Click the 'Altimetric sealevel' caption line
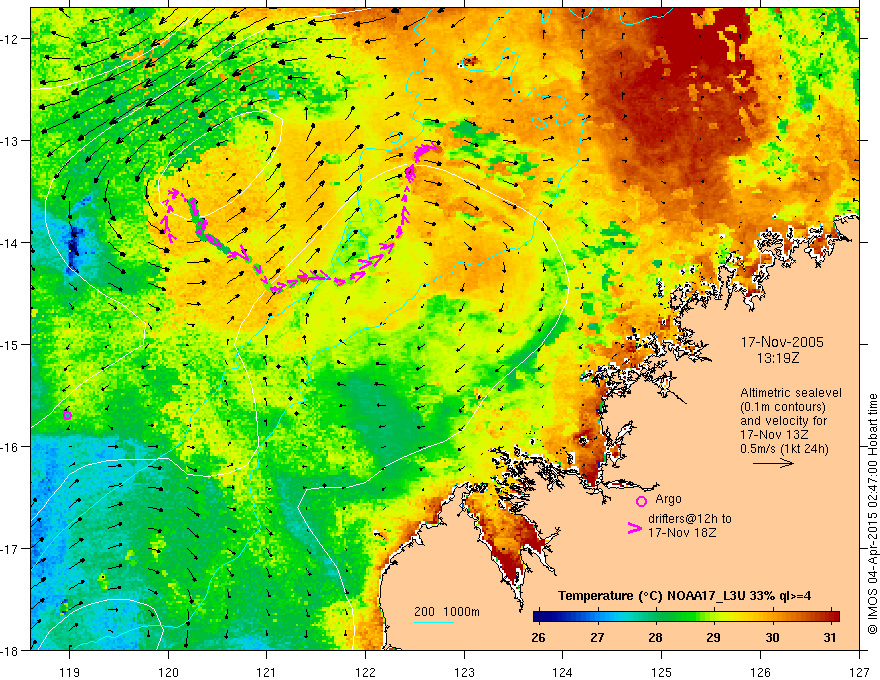 click(791, 393)
